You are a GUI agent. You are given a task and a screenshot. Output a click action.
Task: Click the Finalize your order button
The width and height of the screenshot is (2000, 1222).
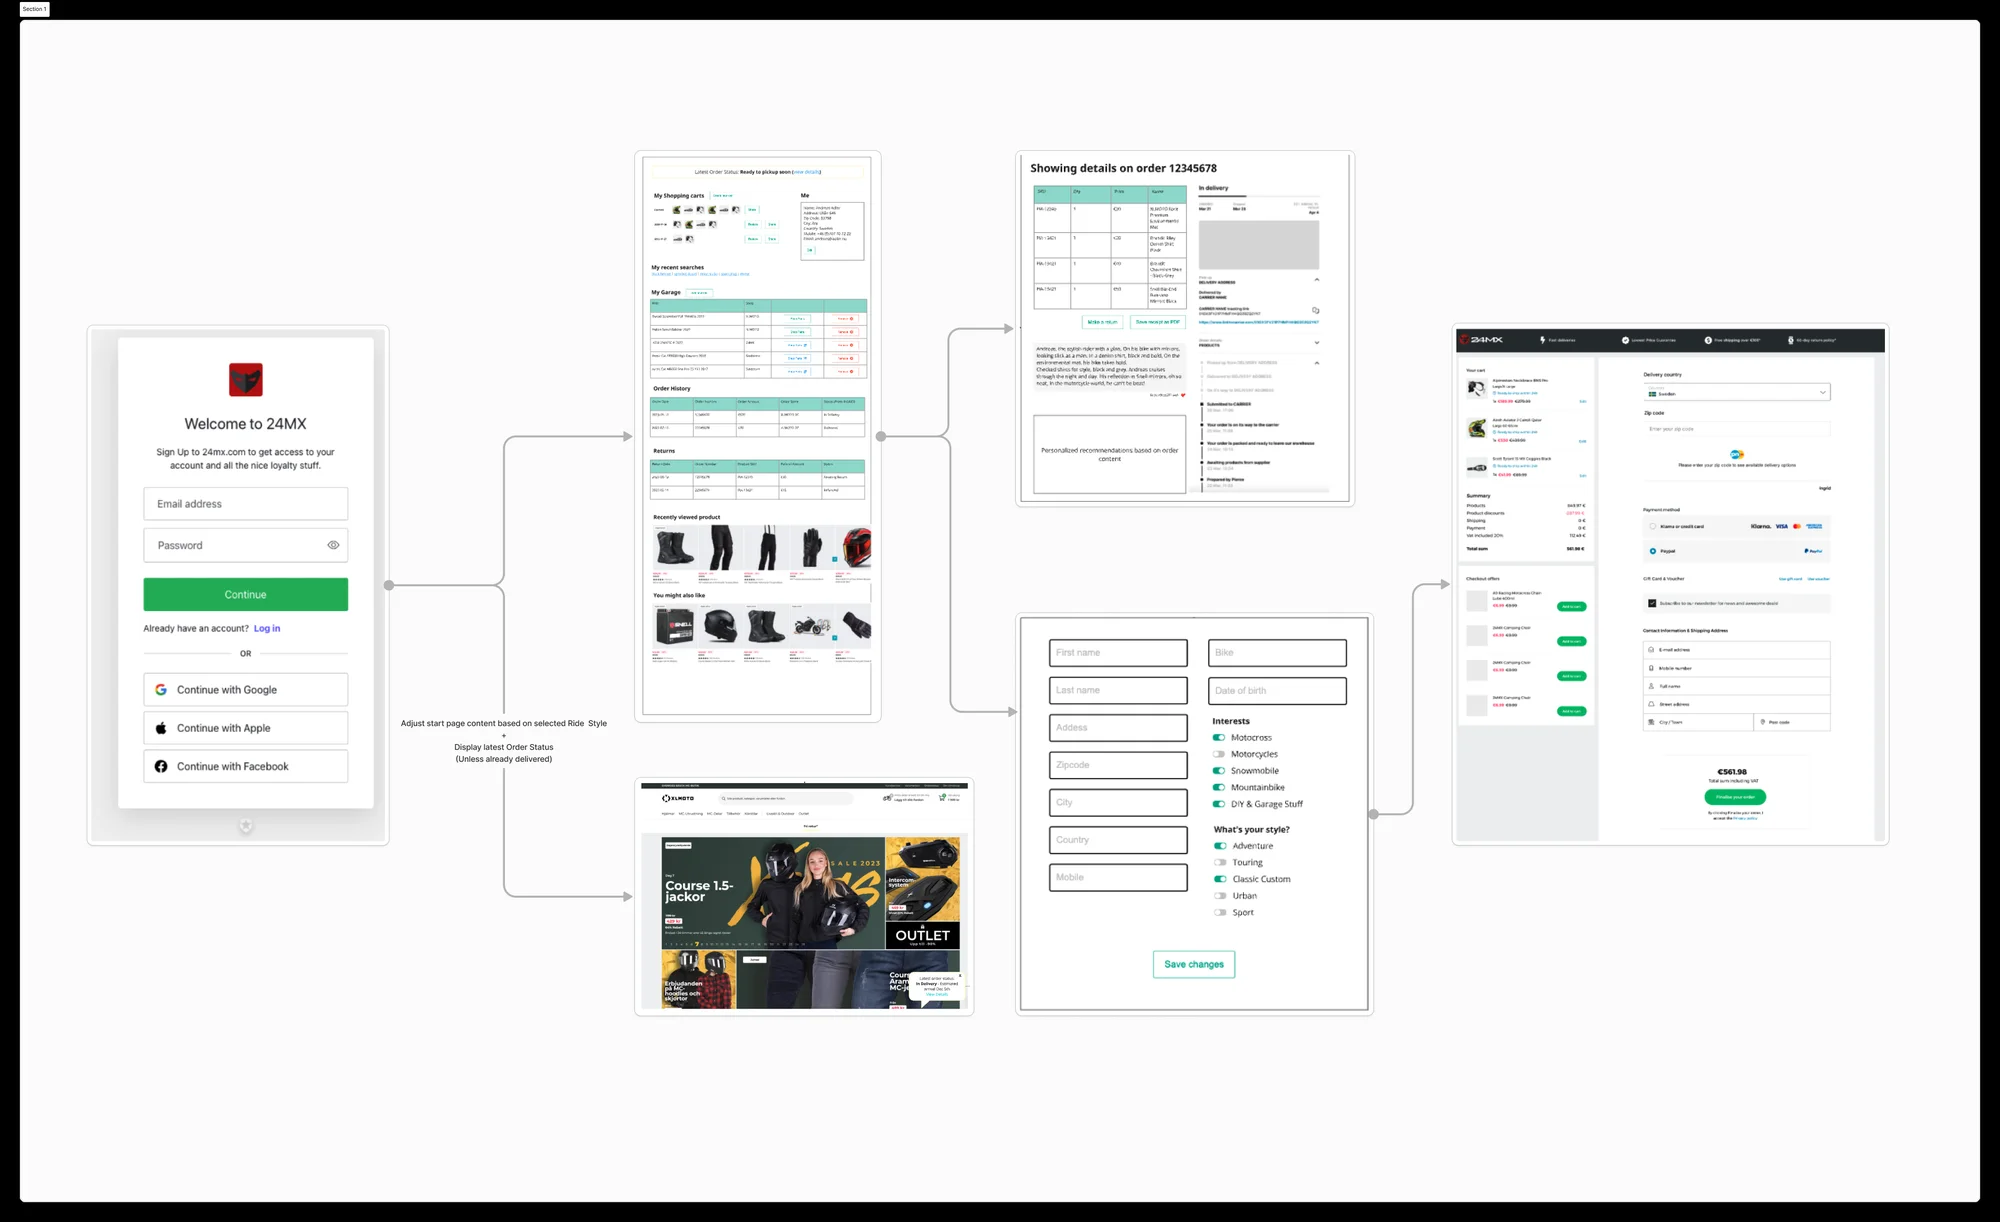1735,797
